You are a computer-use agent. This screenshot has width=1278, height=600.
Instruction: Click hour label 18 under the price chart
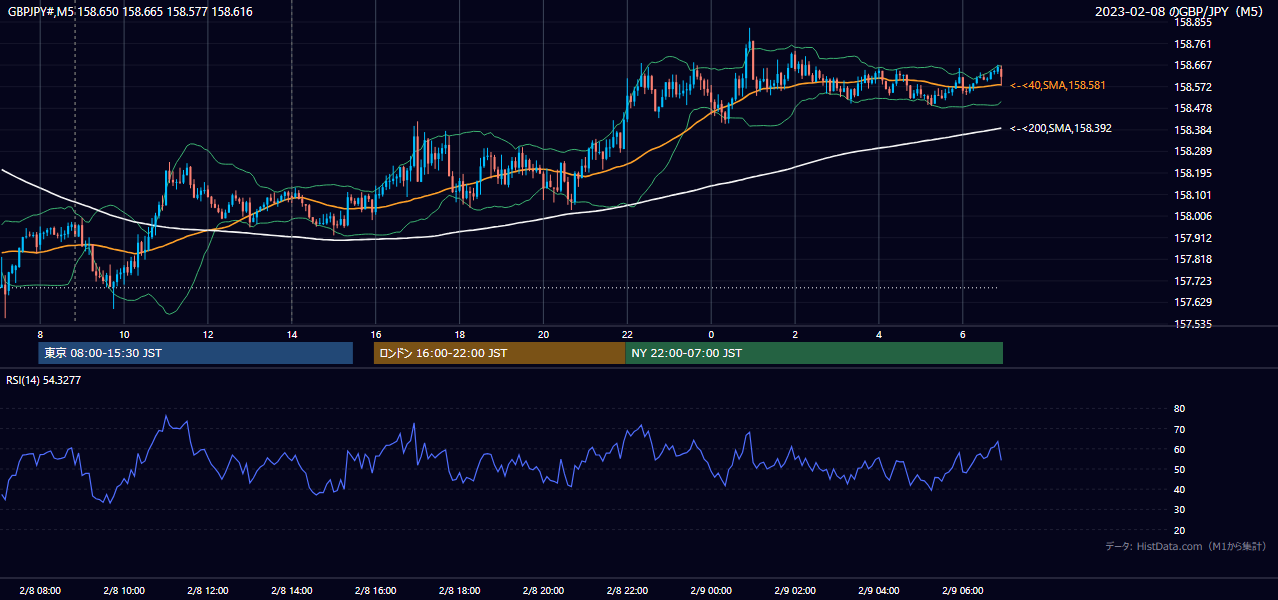459,334
